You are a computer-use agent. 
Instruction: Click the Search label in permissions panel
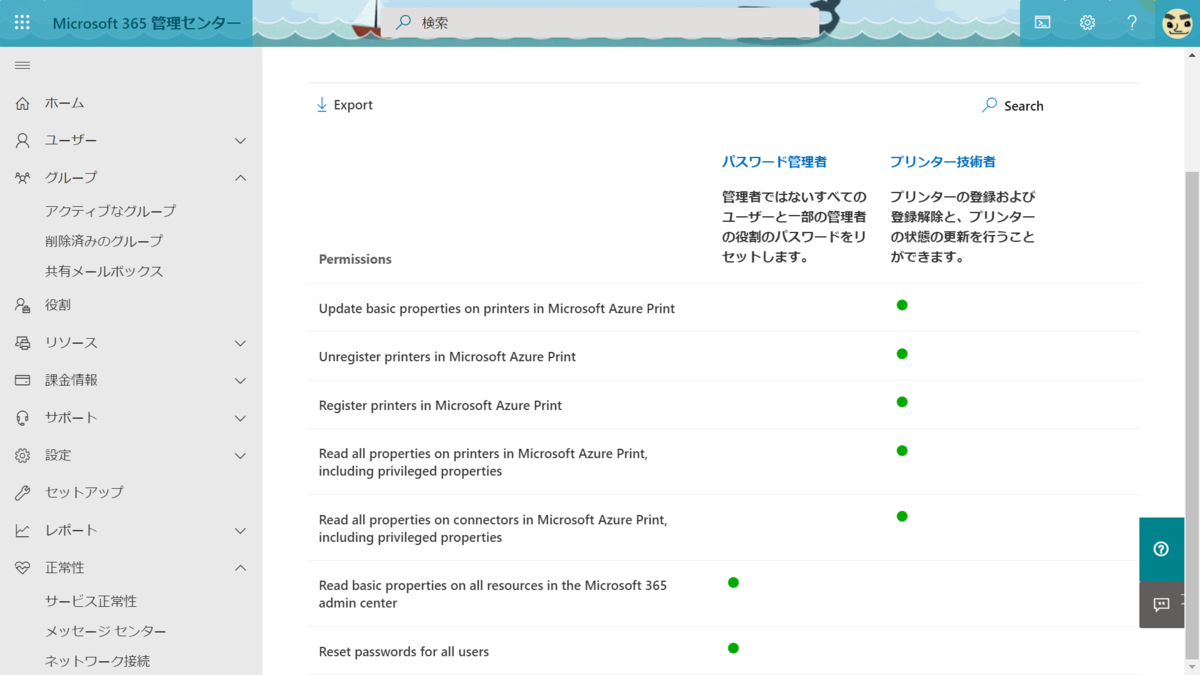tap(1023, 106)
